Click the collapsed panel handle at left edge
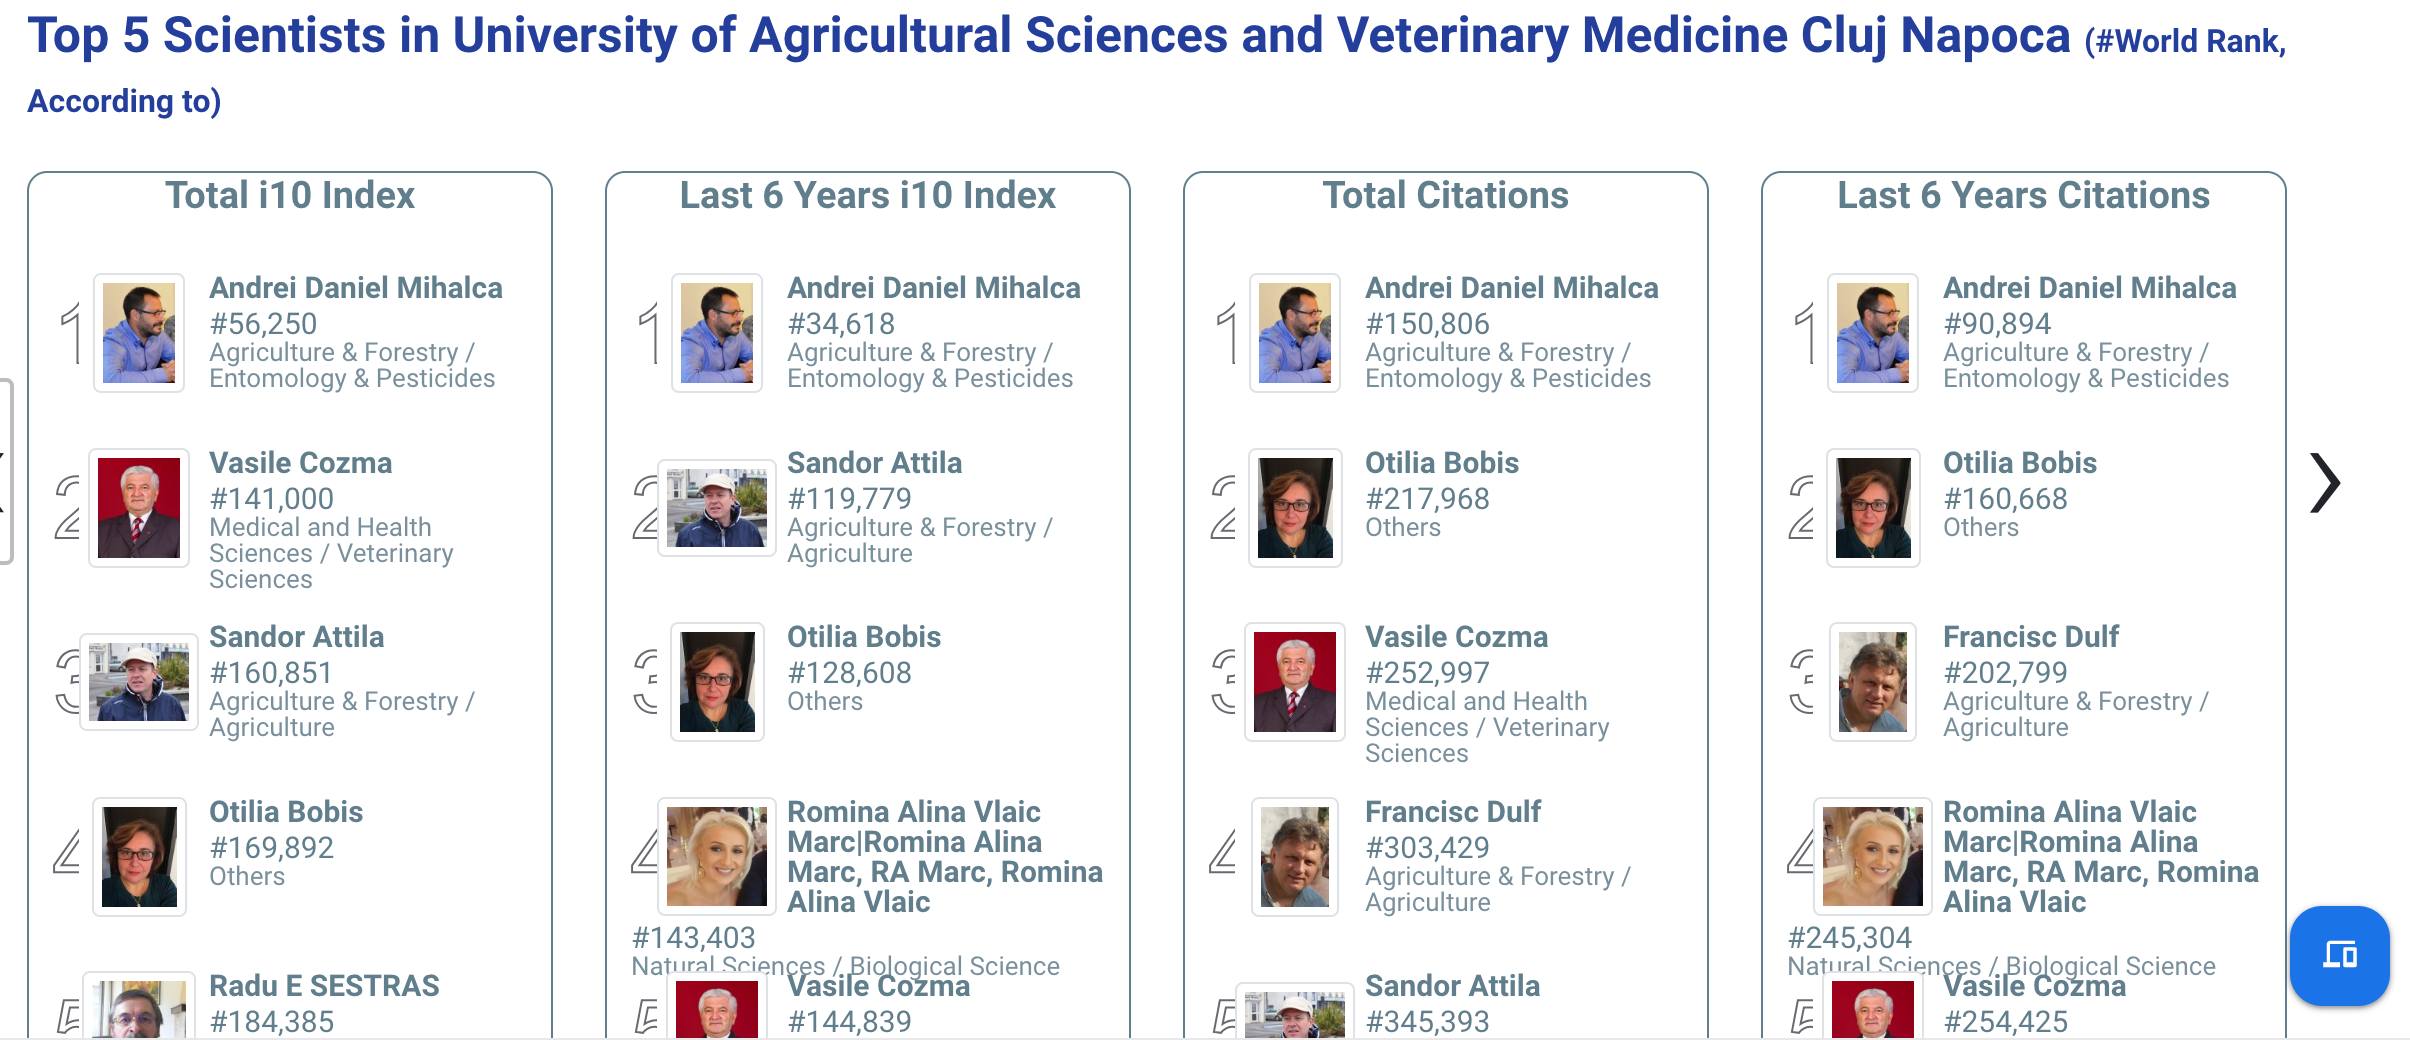Screen dimensions: 2410x1040 click(x=6, y=471)
